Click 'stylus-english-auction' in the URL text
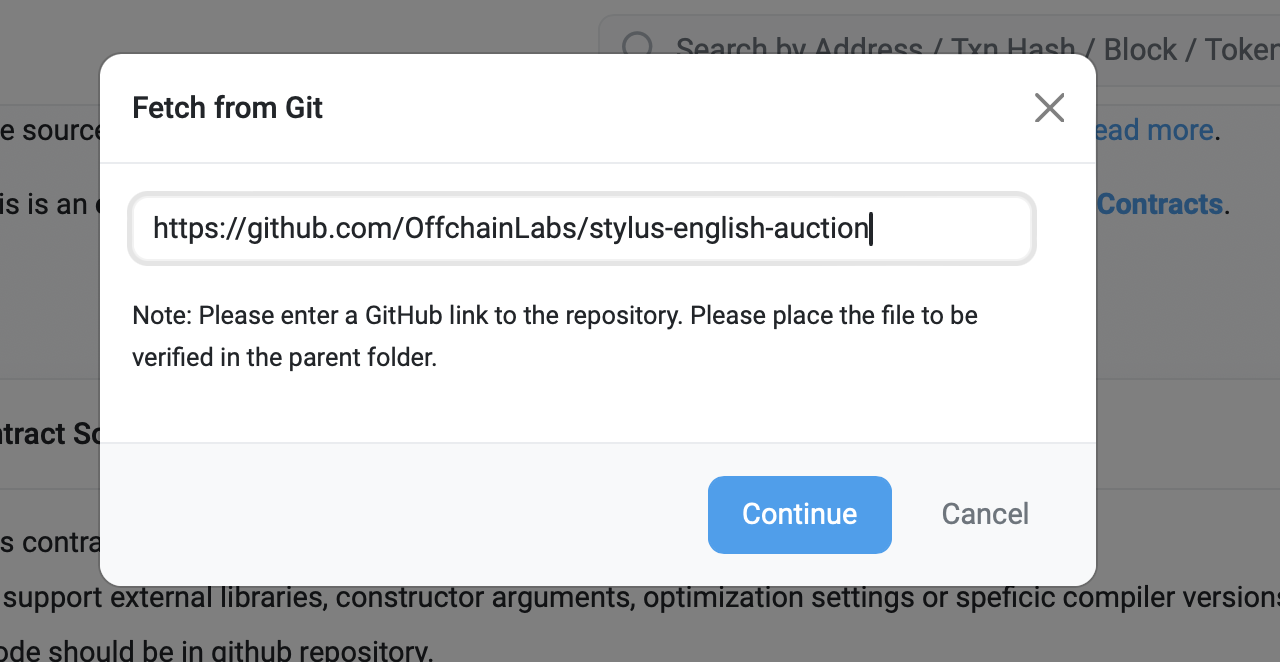The image size is (1280, 662). click(x=729, y=229)
